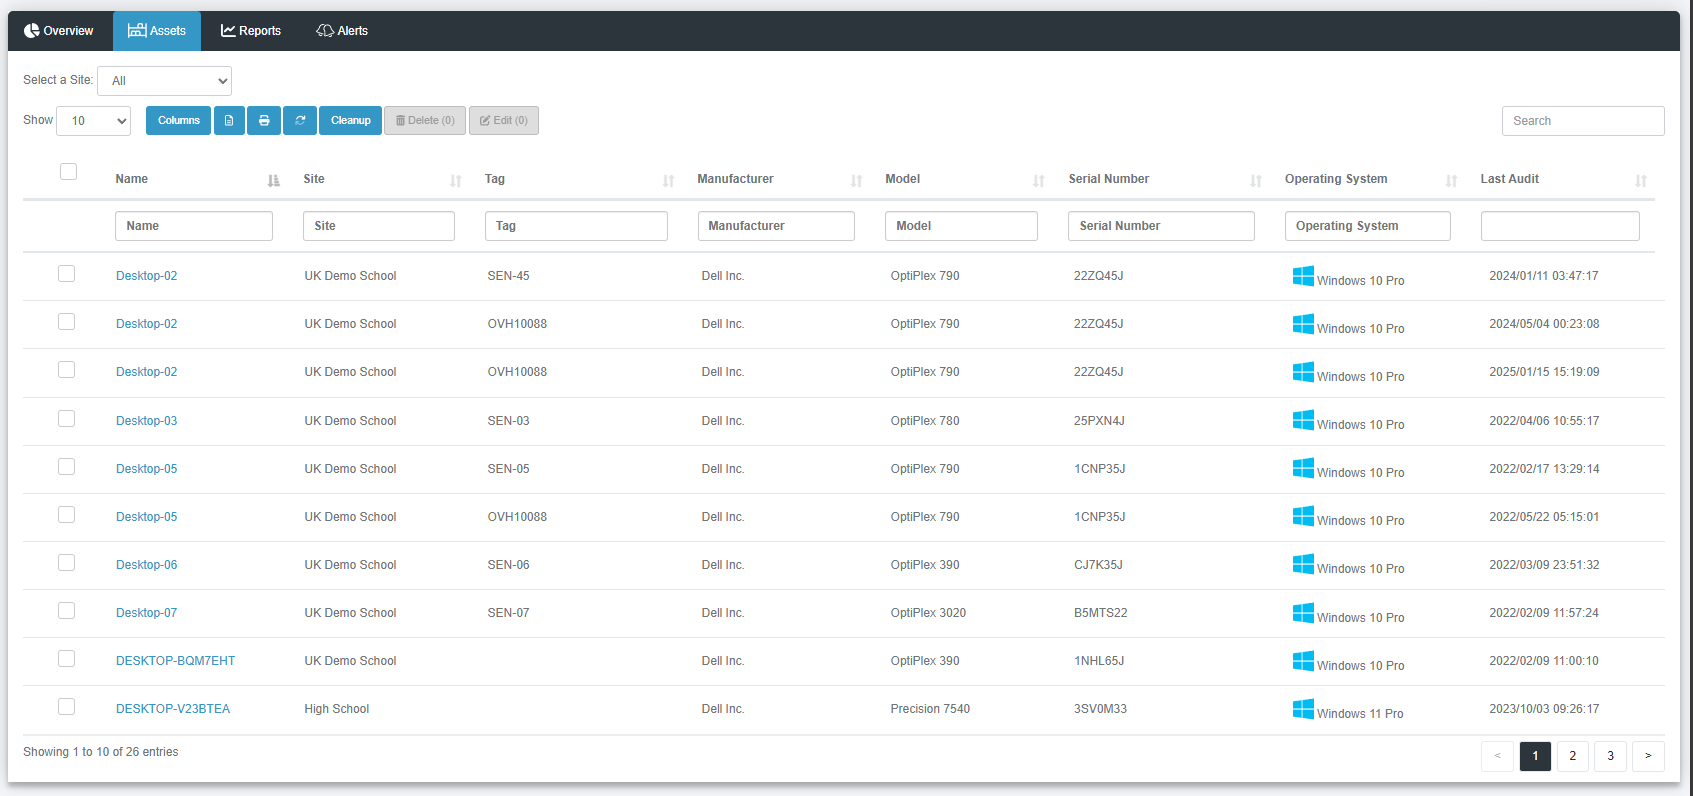The height and width of the screenshot is (796, 1693).
Task: Click the next page arrow button
Action: pyautogui.click(x=1648, y=756)
